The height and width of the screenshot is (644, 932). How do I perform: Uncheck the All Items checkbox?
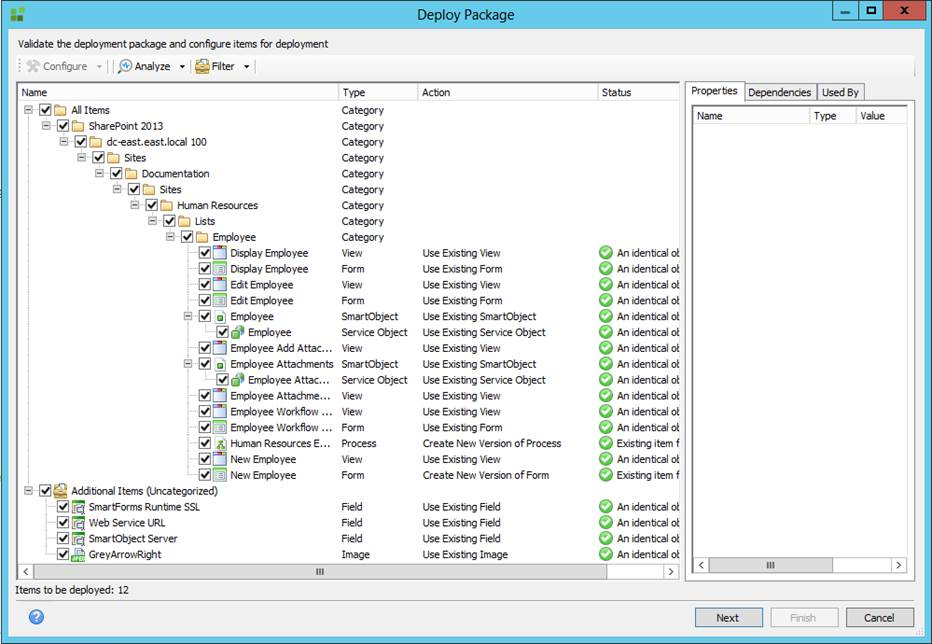(45, 110)
